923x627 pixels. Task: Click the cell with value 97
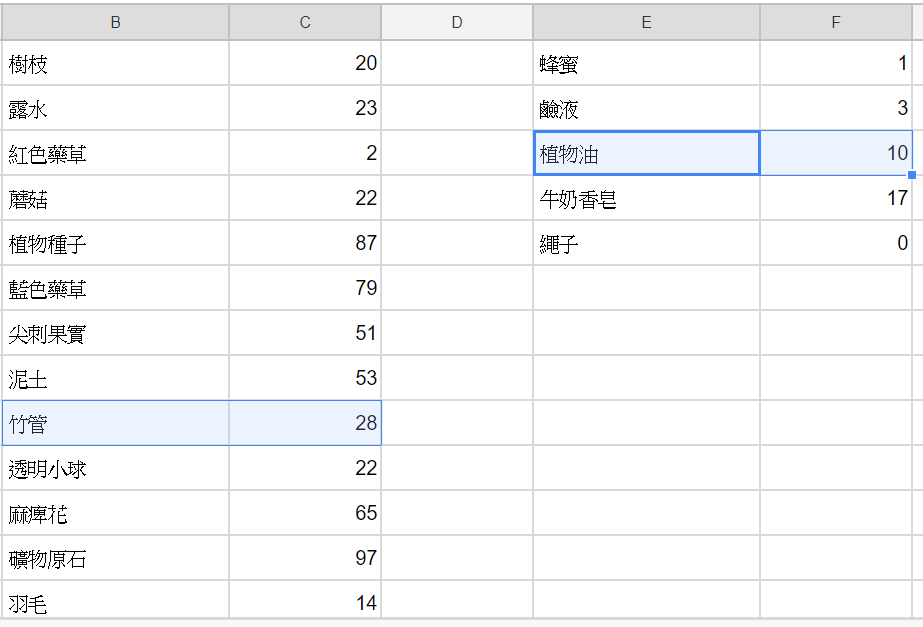[x=305, y=558]
